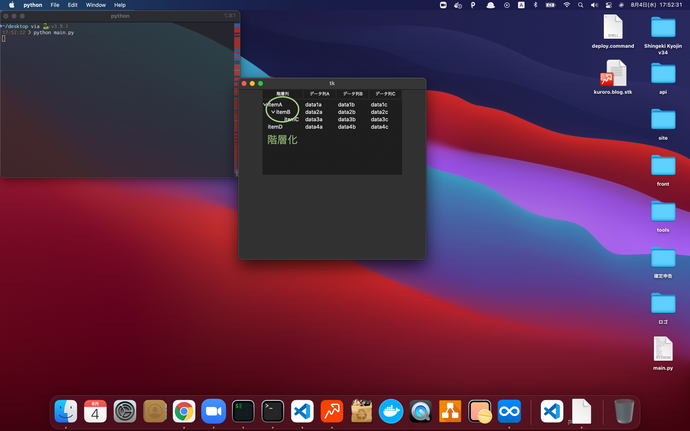Open the blank document in the dock
This screenshot has width=690, height=431.
[x=581, y=411]
